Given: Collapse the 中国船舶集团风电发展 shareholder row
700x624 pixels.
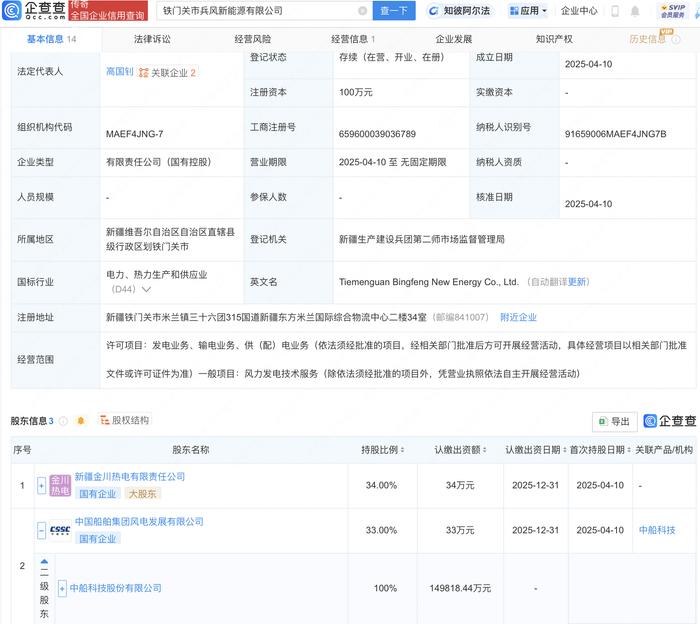Looking at the screenshot, I should (x=42, y=530).
